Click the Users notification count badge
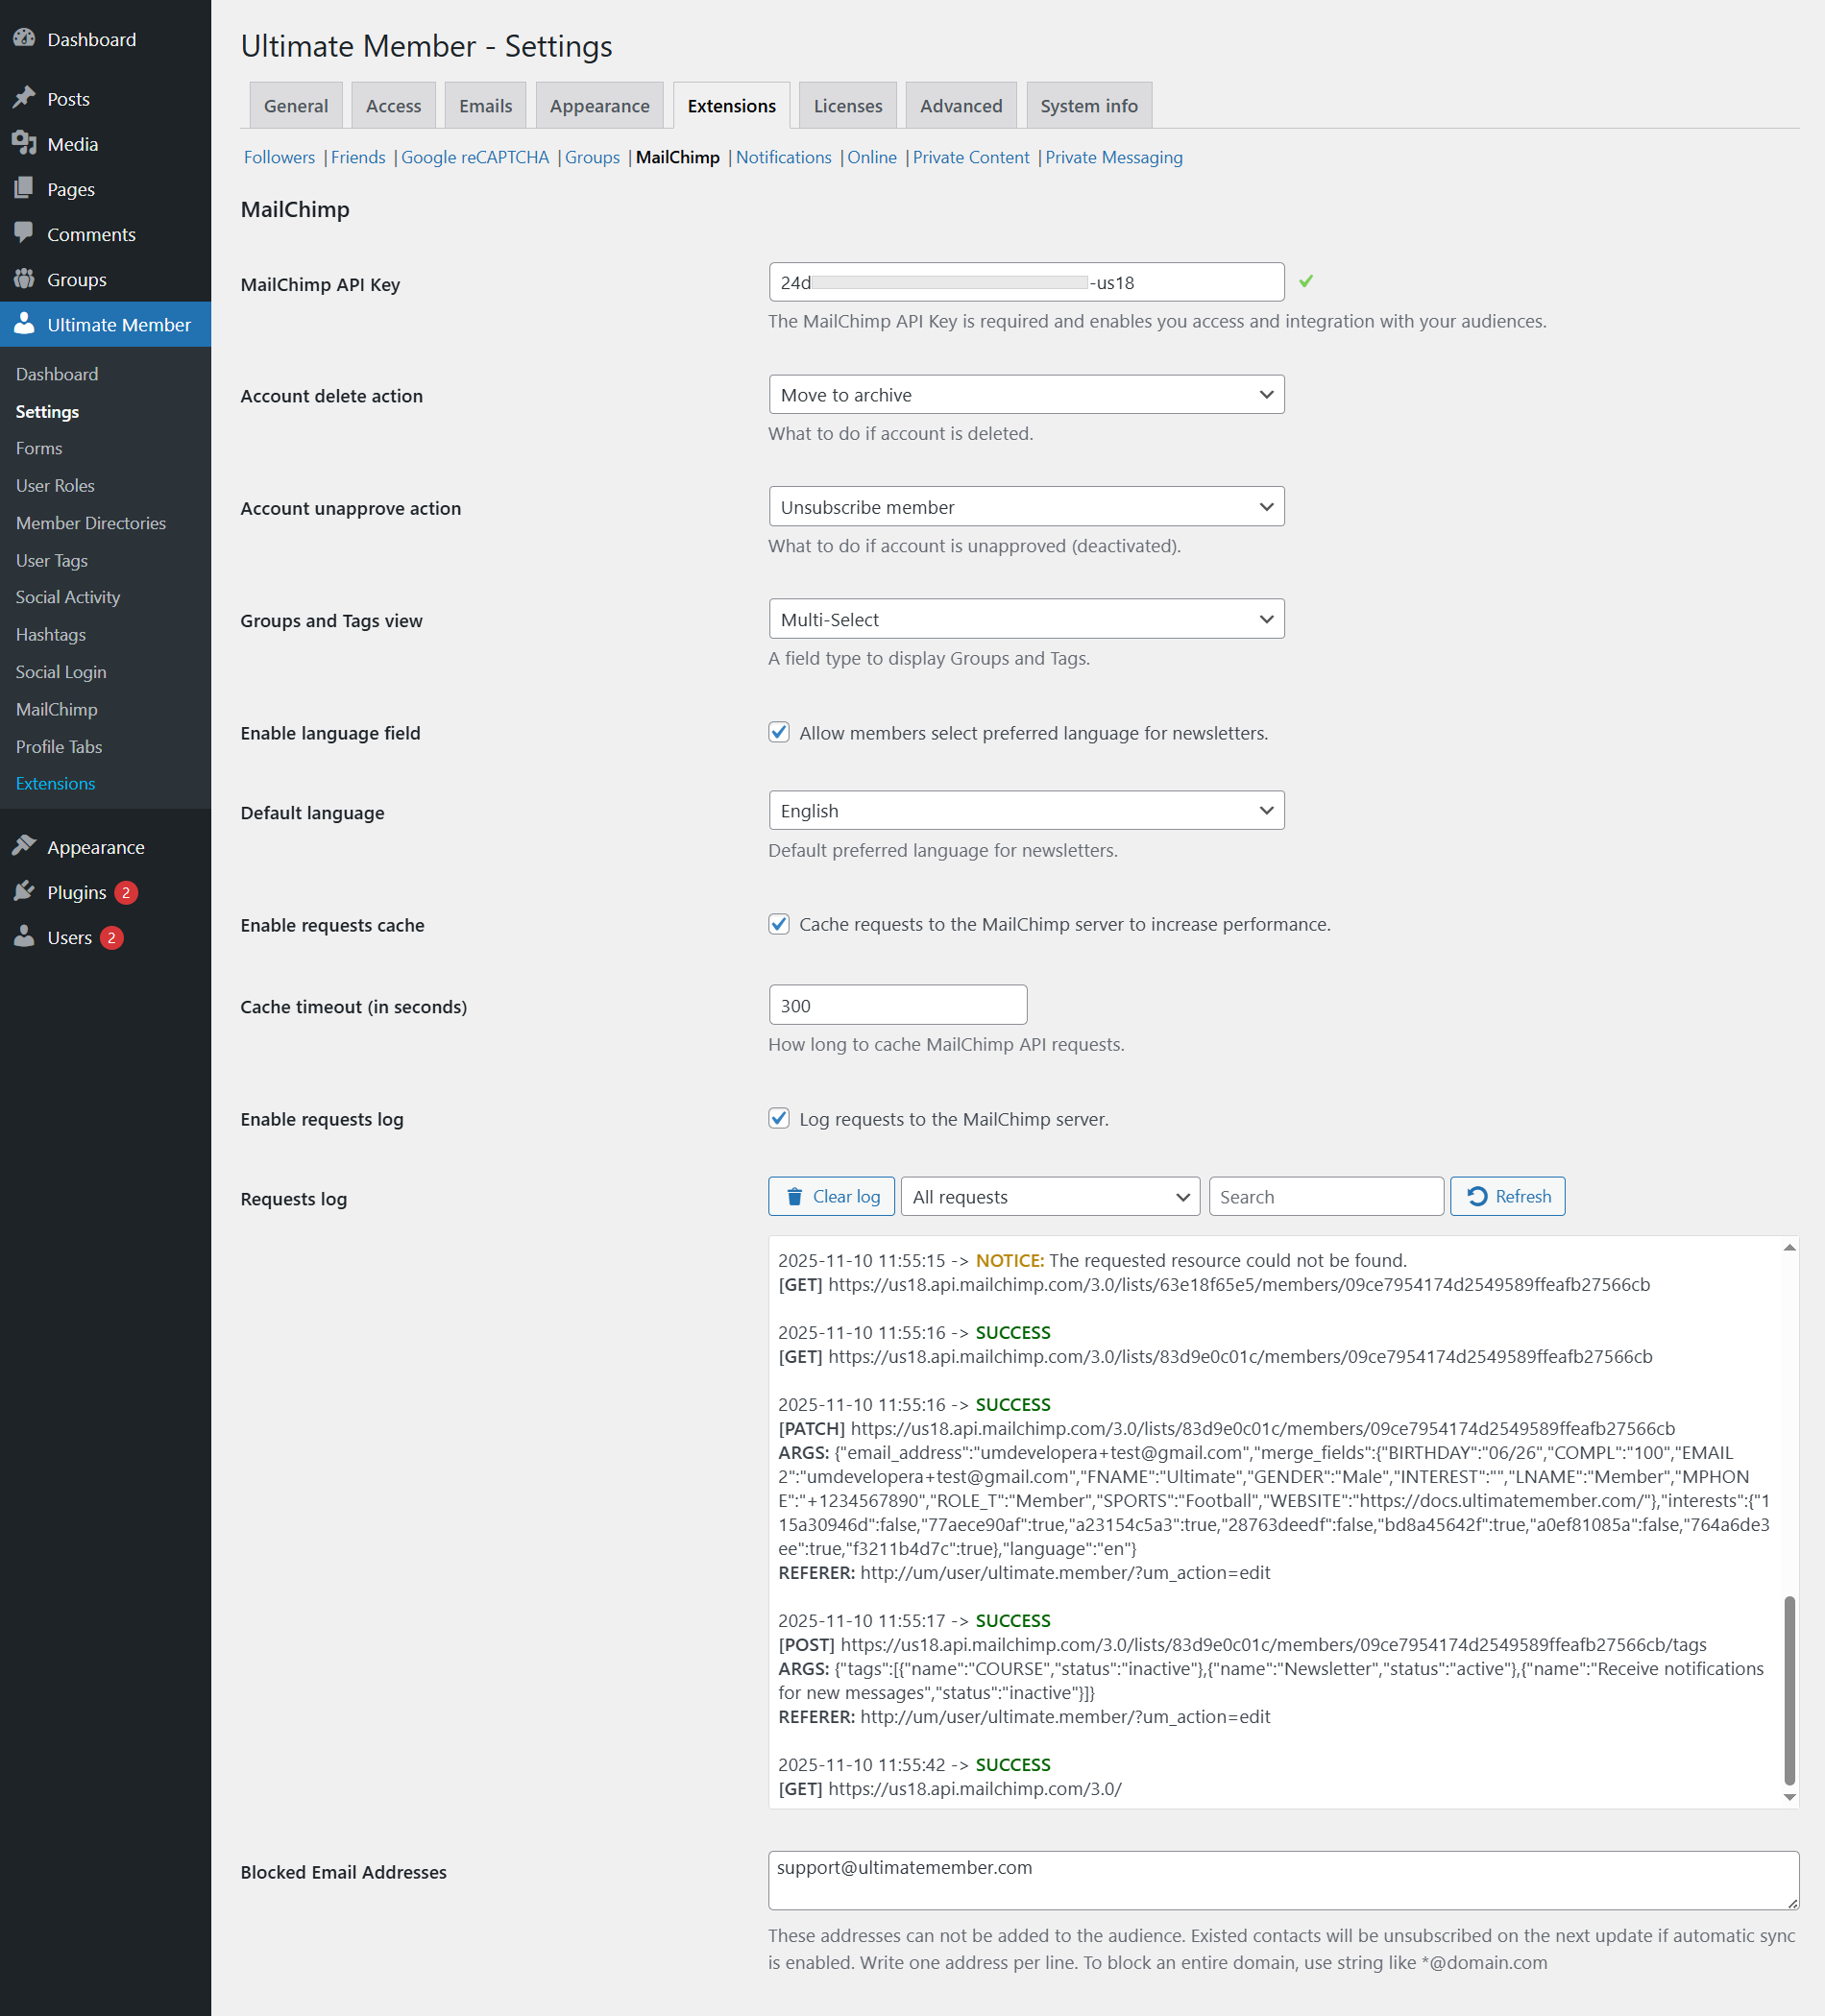 [x=112, y=938]
